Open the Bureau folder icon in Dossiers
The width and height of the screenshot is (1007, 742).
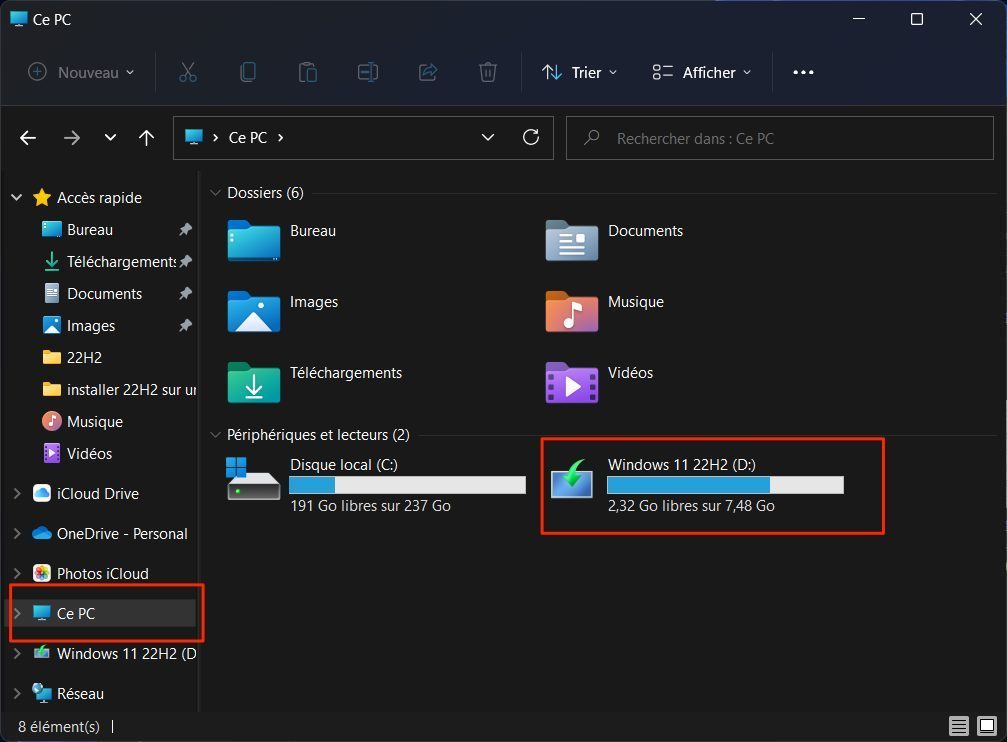[254, 240]
